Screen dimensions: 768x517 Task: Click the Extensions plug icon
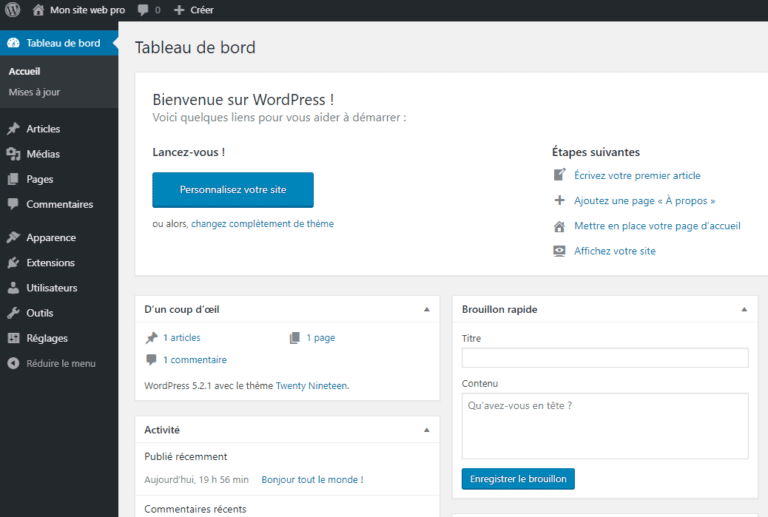[13, 263]
